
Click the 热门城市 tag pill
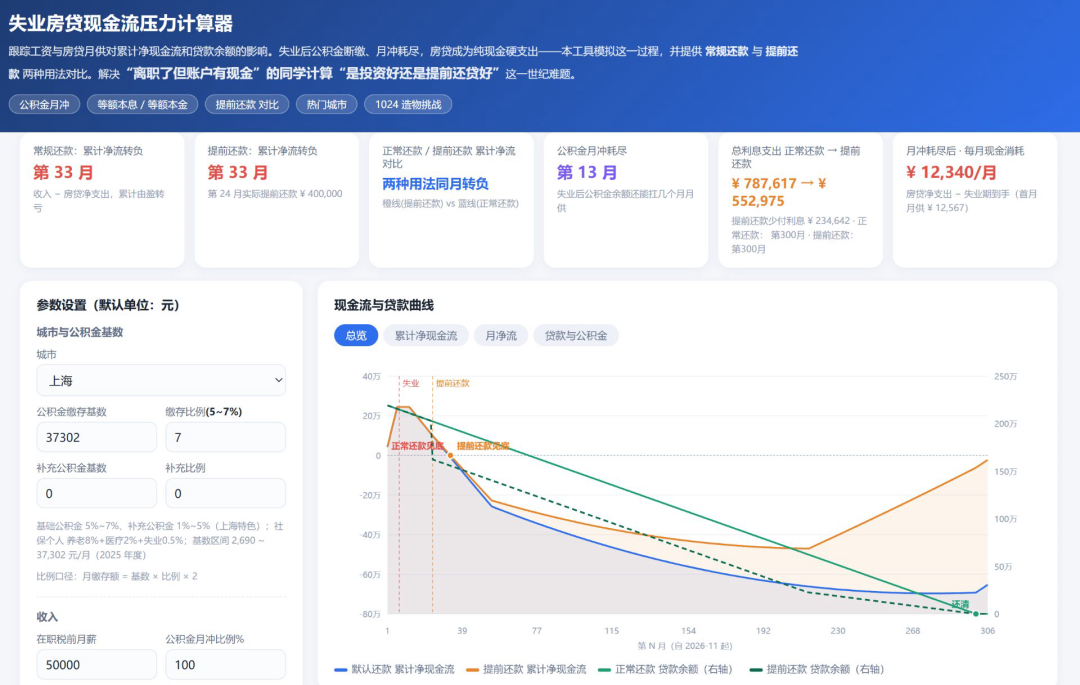326,105
